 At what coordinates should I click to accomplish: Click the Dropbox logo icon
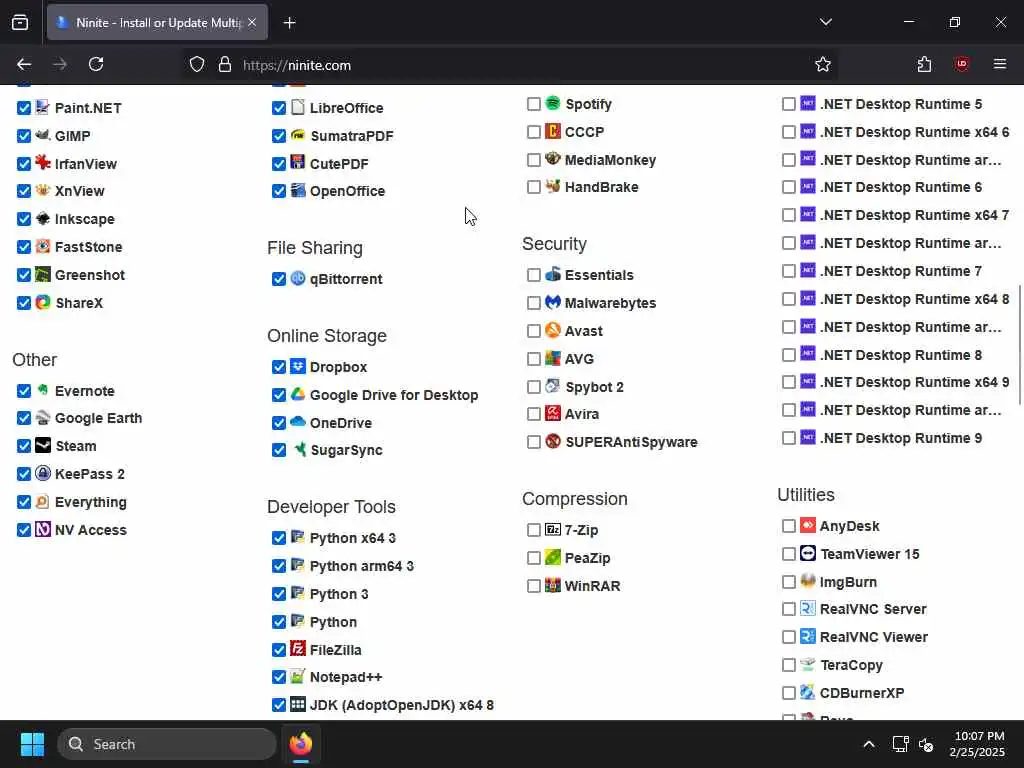click(x=298, y=366)
